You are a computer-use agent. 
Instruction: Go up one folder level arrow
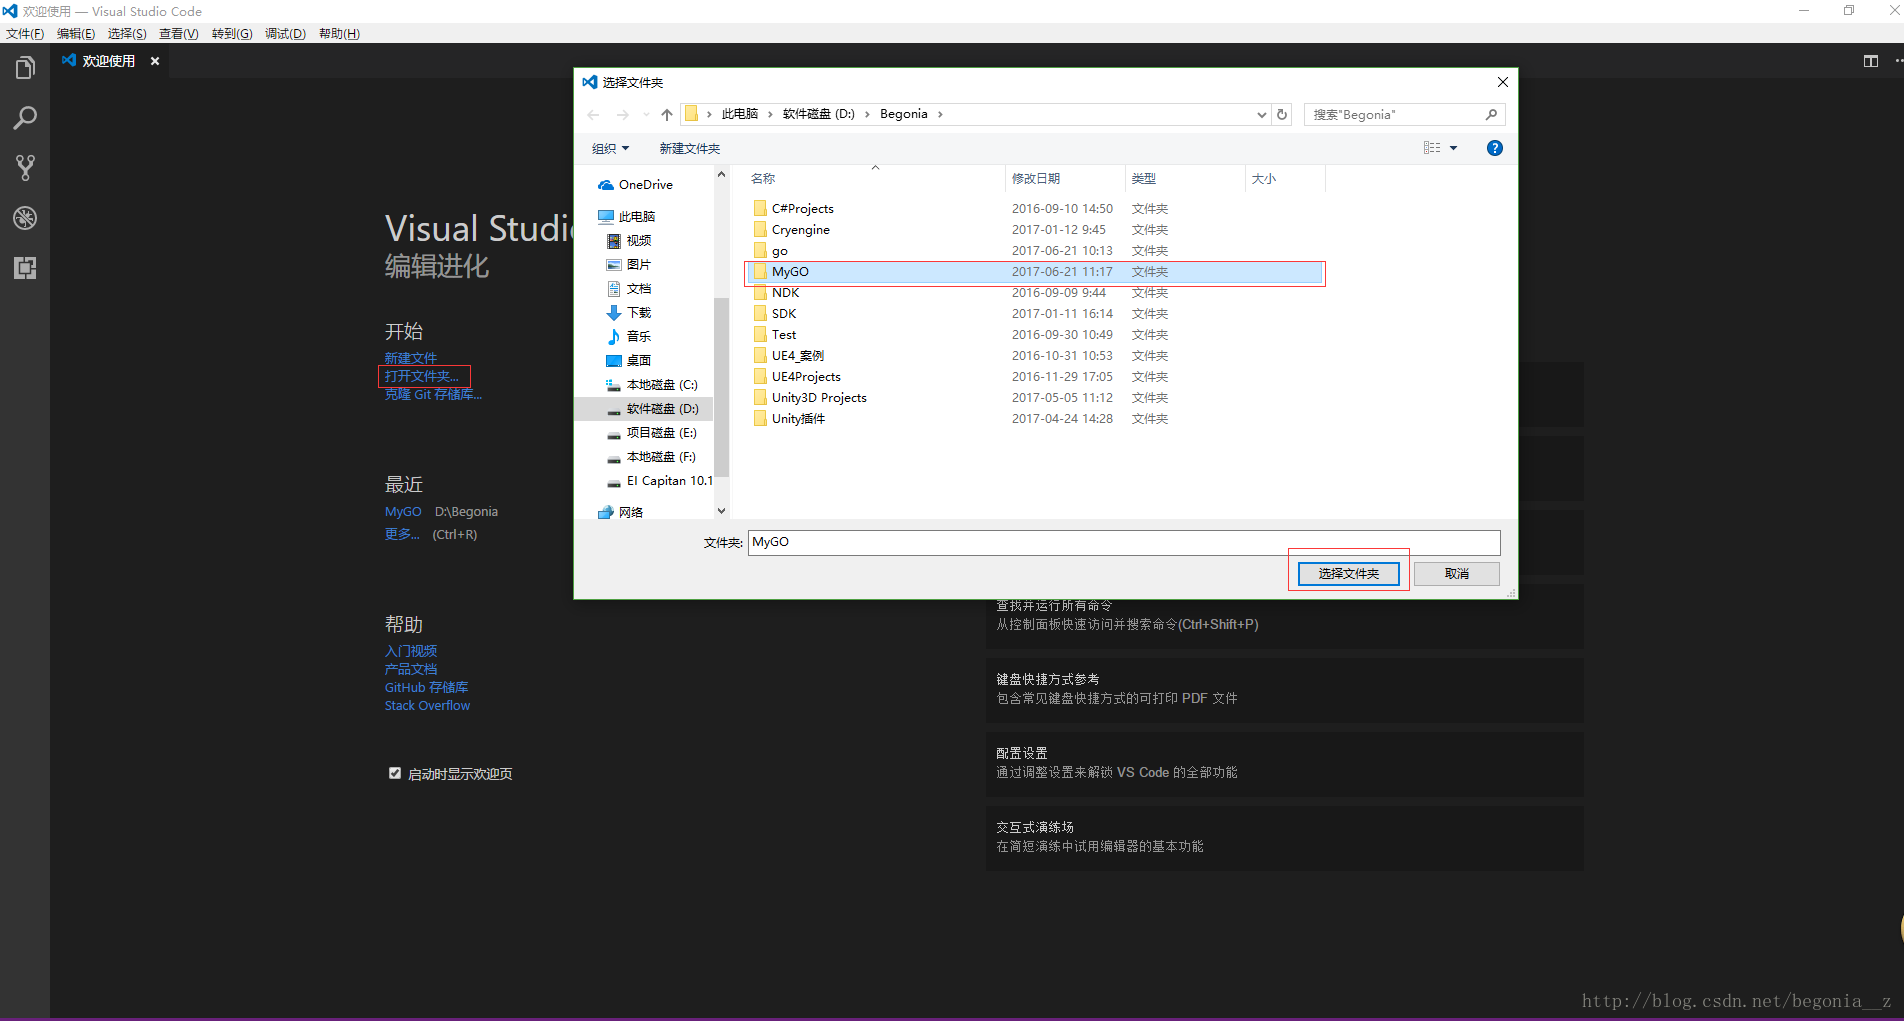[667, 115]
